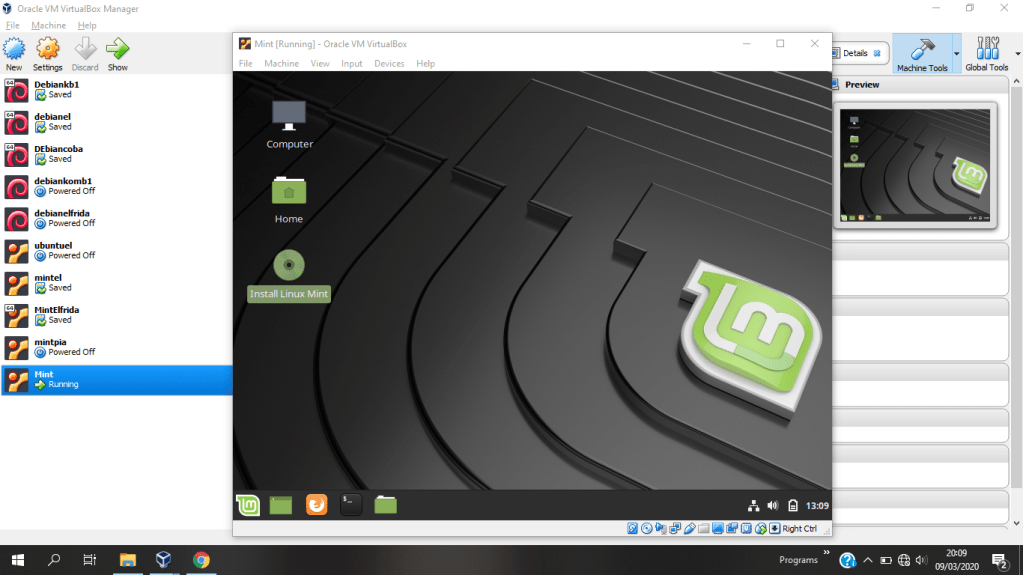This screenshot has height=575, width=1023.
Task: Click the Mint volume icon in tray
Action: [773, 505]
